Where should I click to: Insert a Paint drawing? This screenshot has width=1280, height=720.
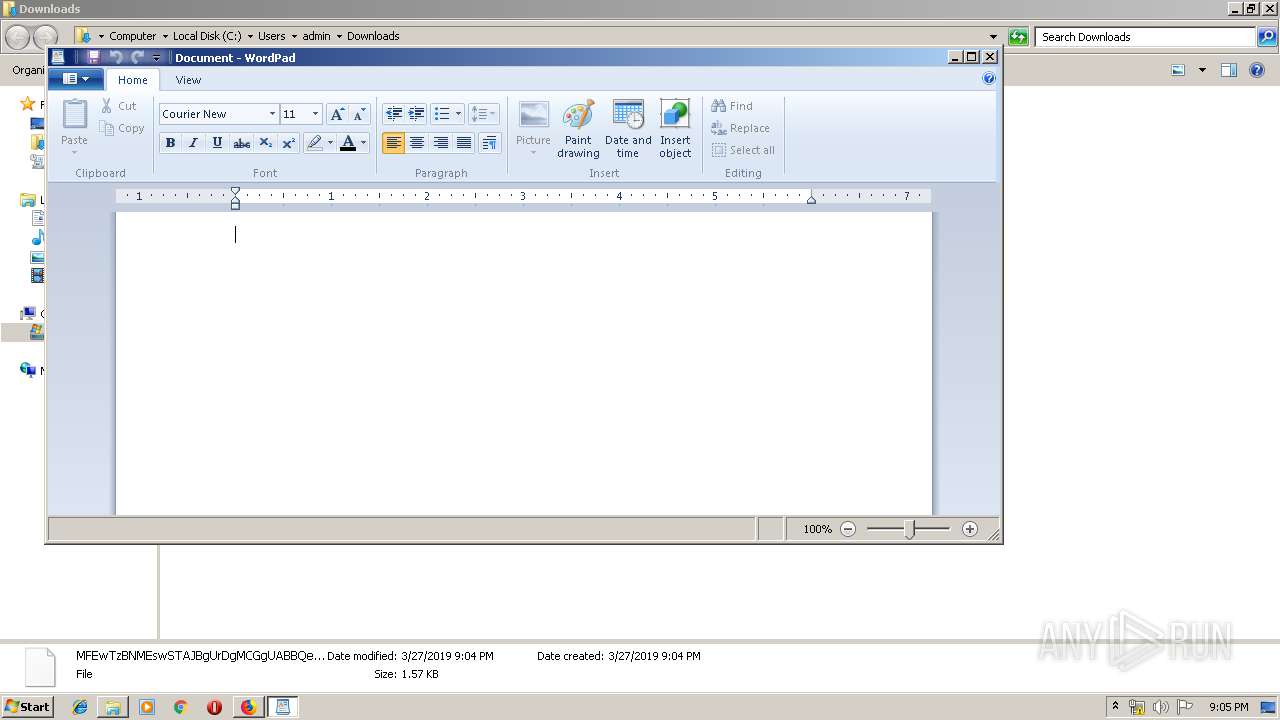[x=578, y=128]
